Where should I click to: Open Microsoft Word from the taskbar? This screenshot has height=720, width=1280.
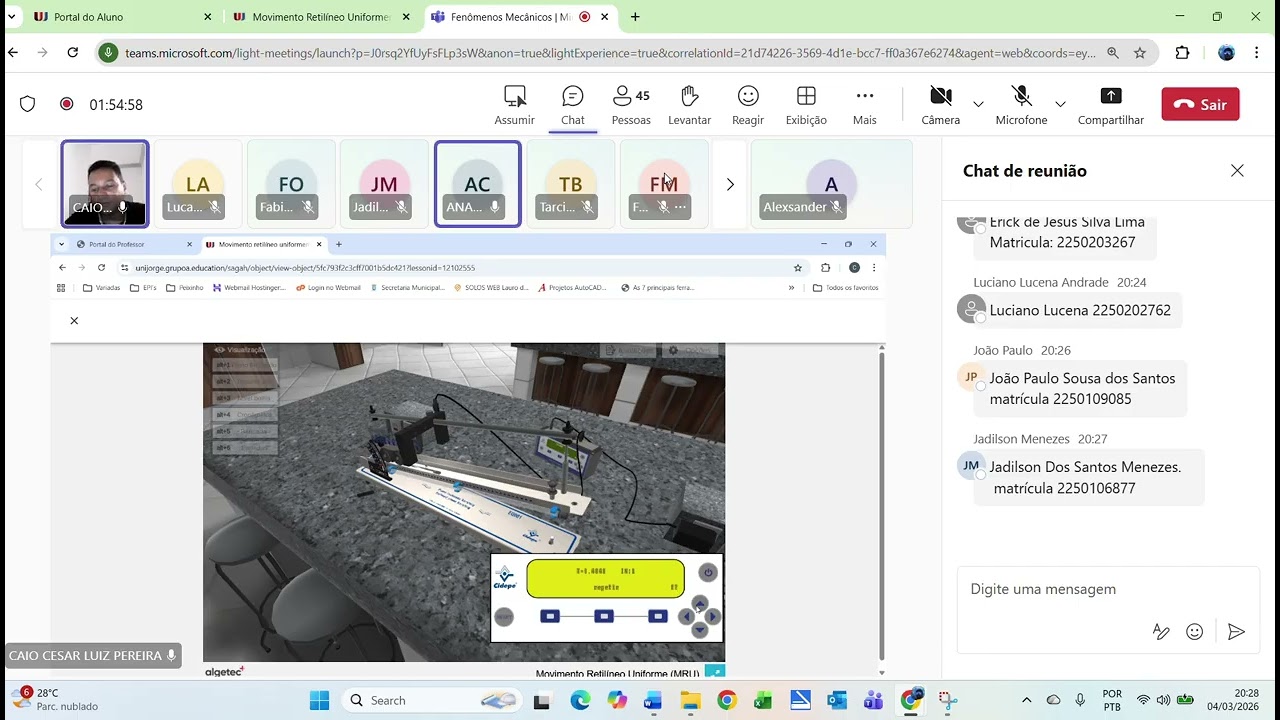click(x=653, y=700)
